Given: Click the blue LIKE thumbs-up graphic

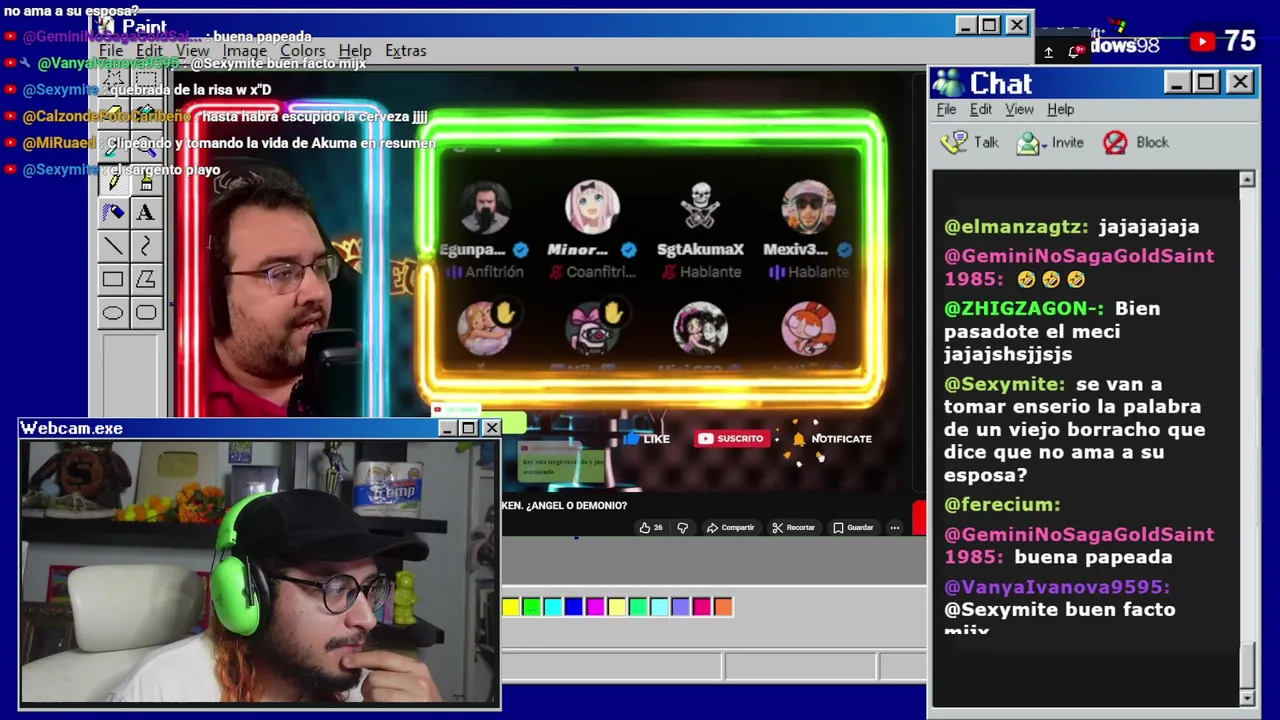Looking at the screenshot, I should pyautogui.click(x=632, y=438).
